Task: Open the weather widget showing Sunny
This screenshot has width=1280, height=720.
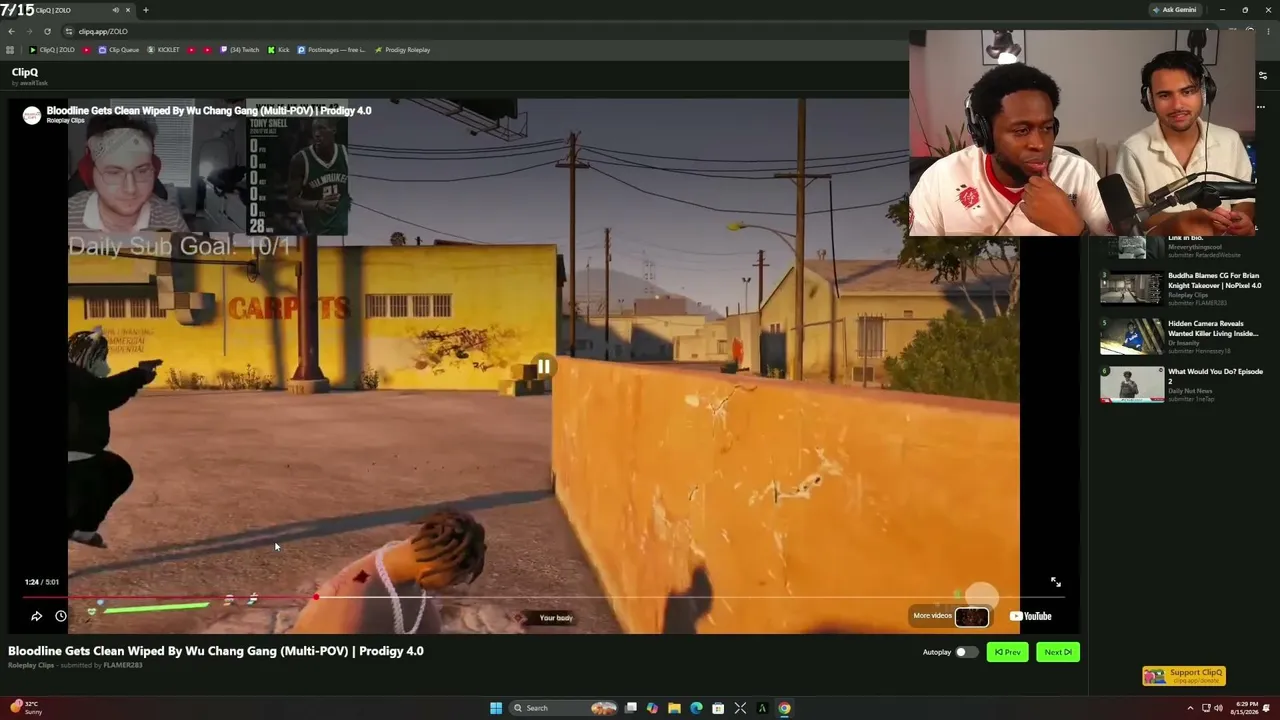Action: click(24, 708)
